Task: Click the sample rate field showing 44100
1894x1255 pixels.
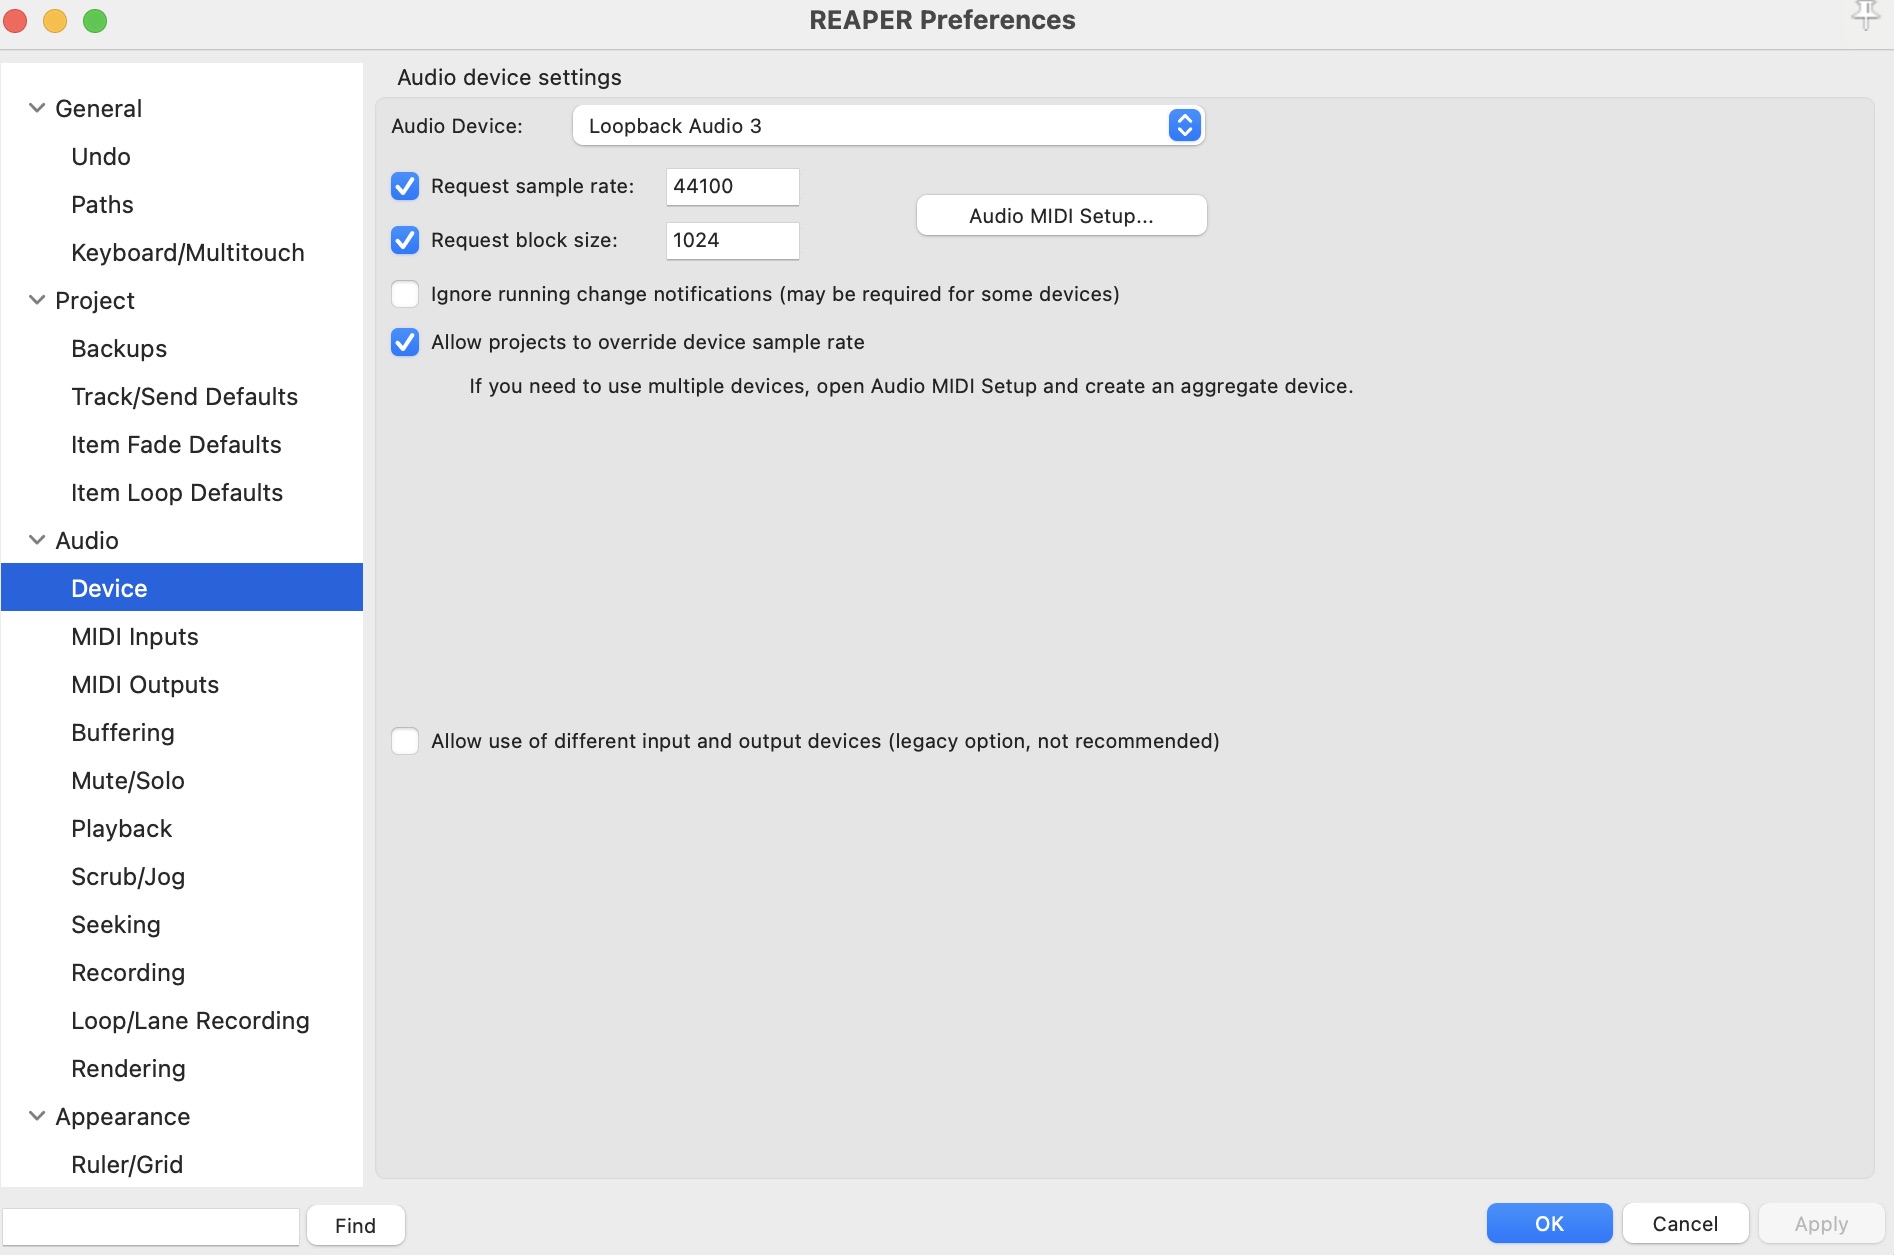Action: pos(732,186)
